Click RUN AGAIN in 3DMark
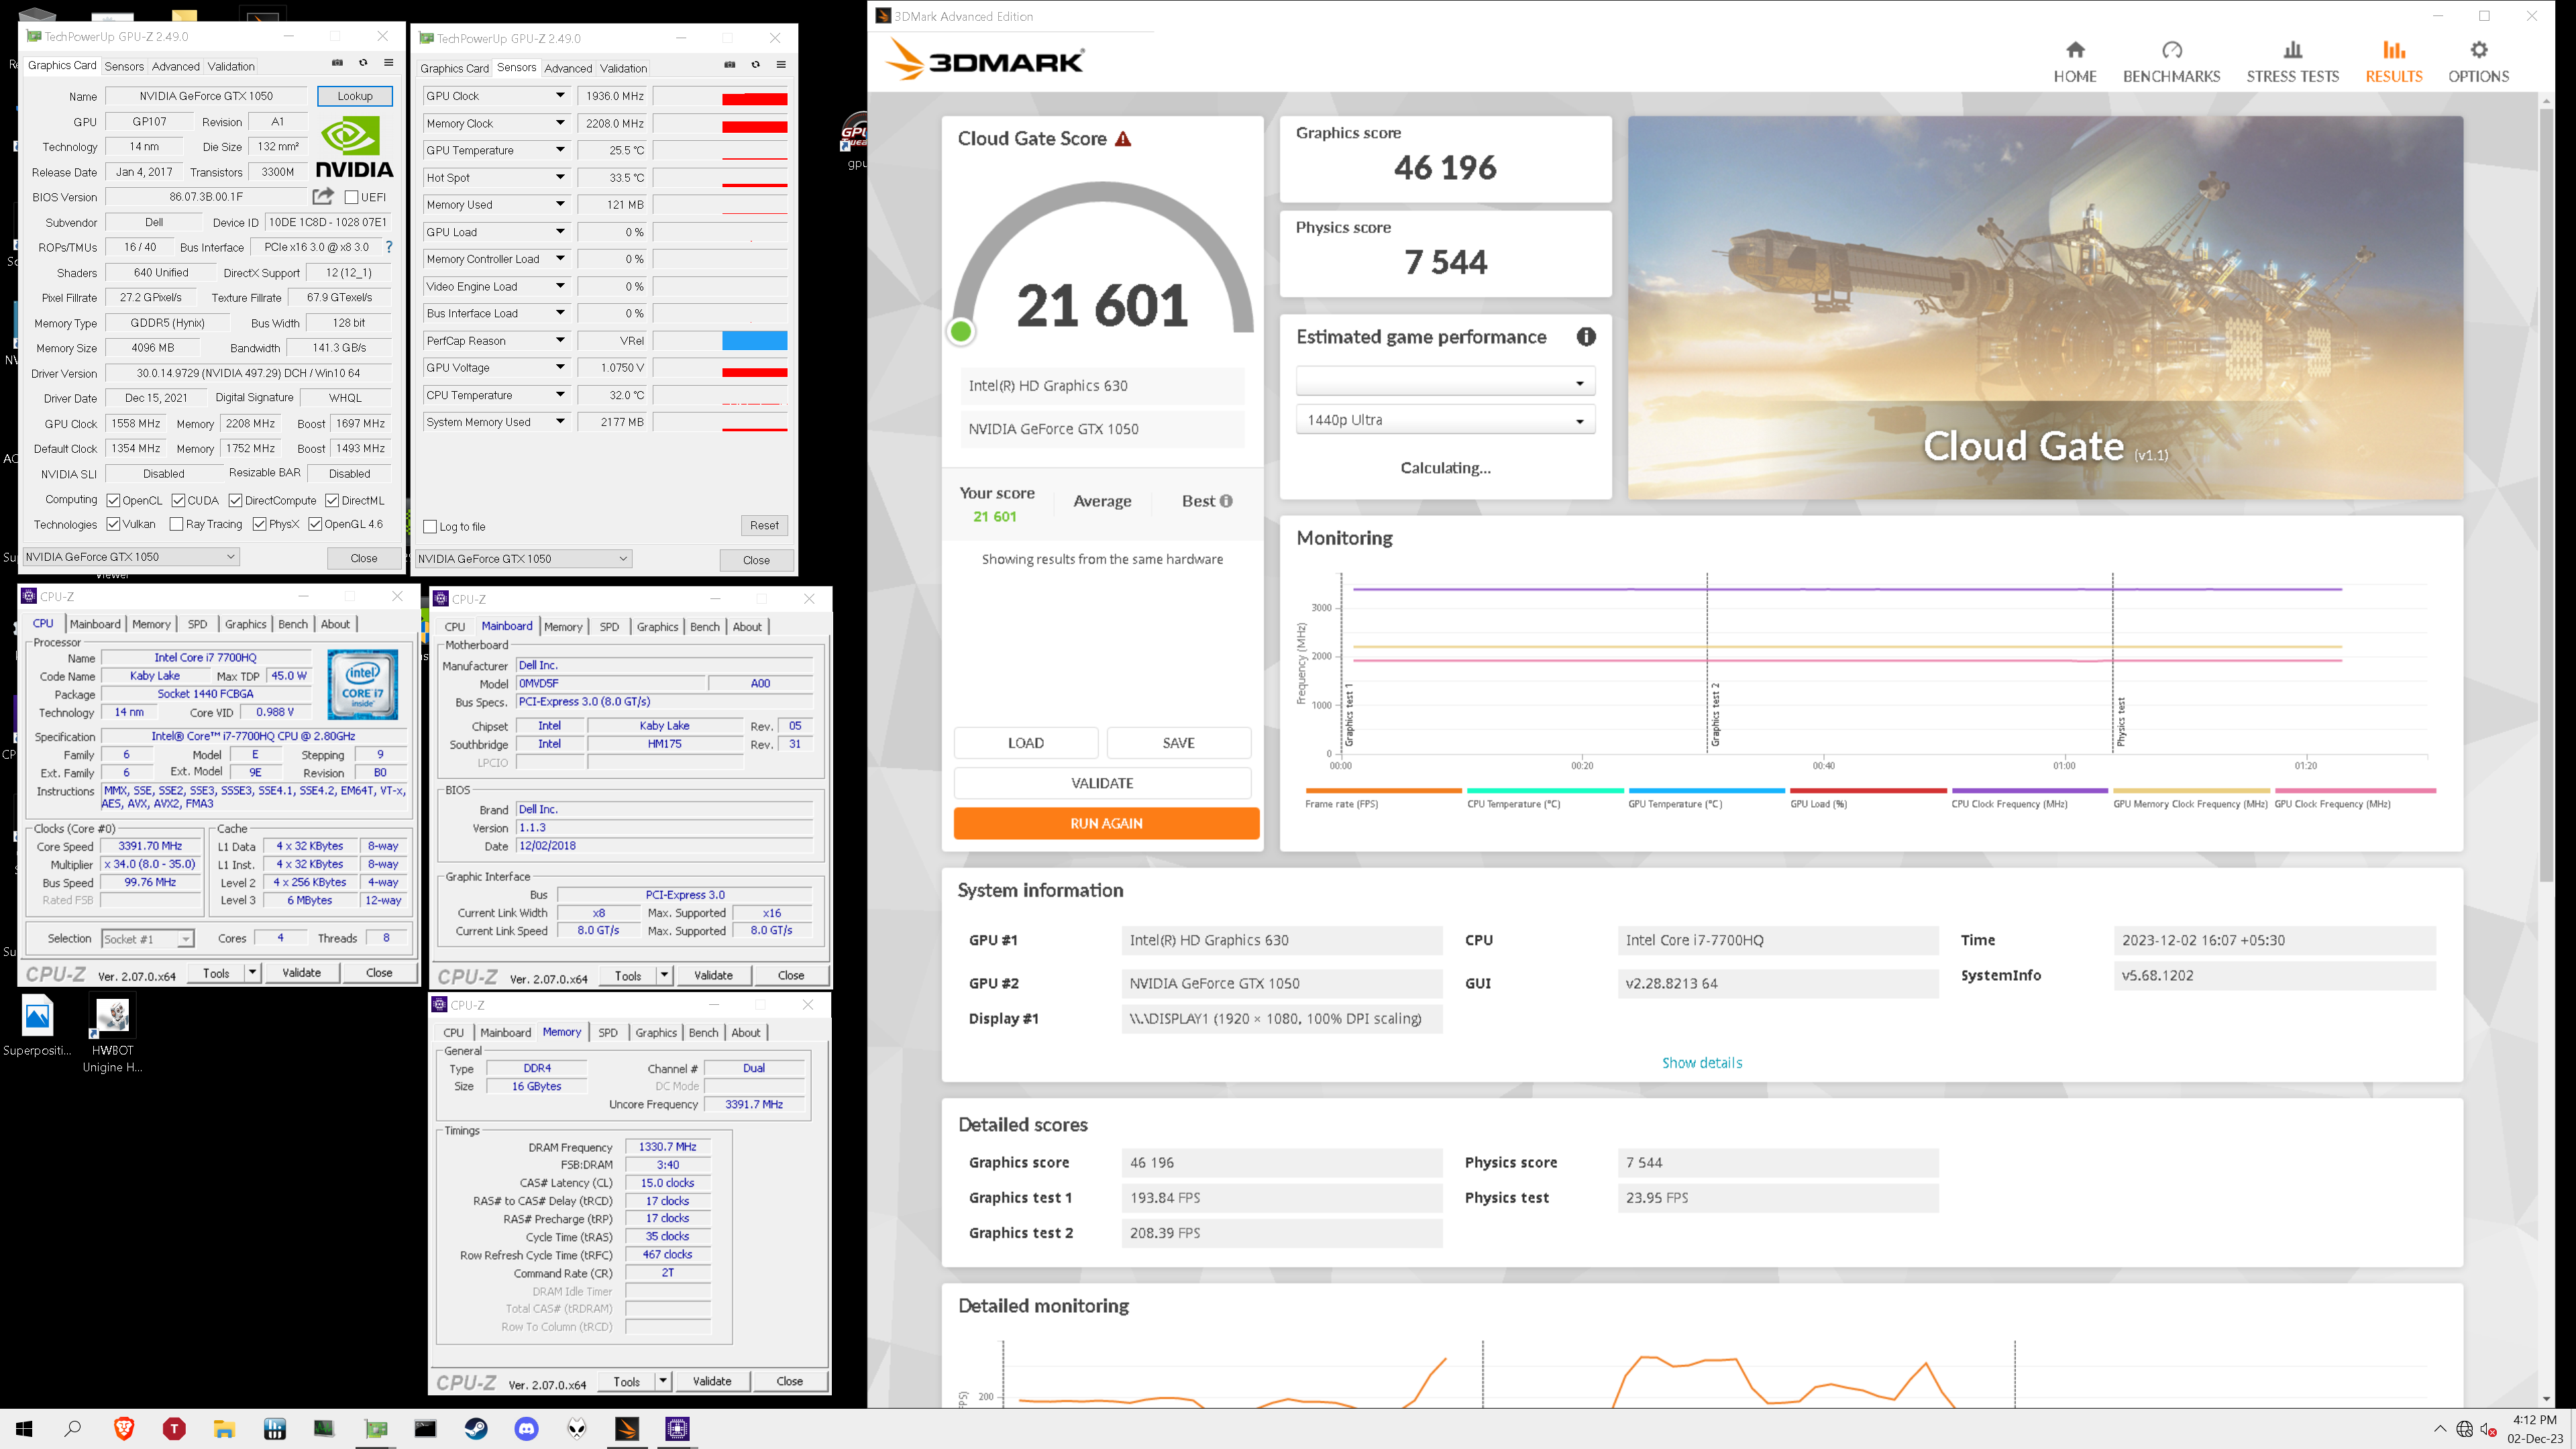The image size is (2576, 1449). pyautogui.click(x=1106, y=823)
